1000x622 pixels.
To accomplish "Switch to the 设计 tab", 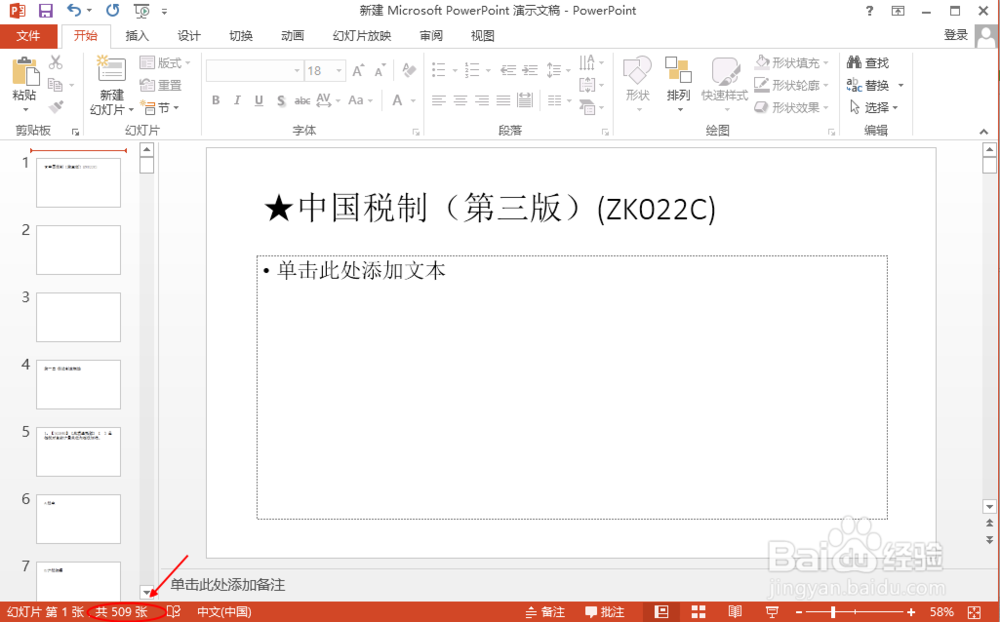I will coord(189,36).
